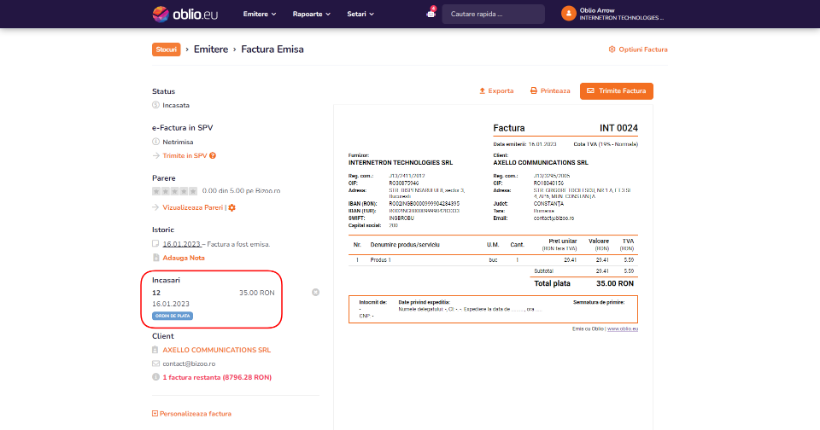Click the Printeaza printer icon
Screen dimensions: 820x430
coord(533,90)
